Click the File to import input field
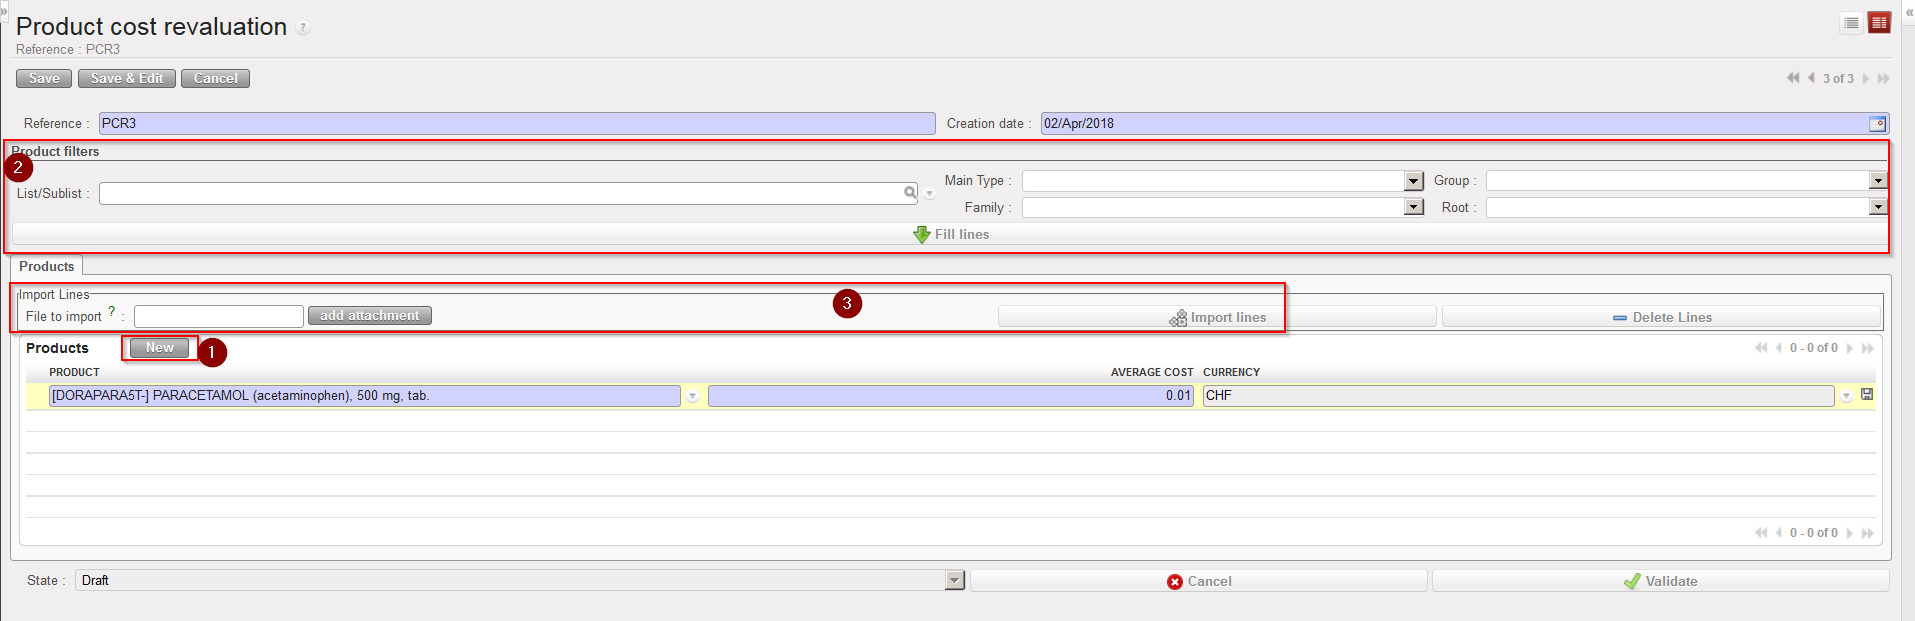This screenshot has height=621, width=1915. (218, 317)
